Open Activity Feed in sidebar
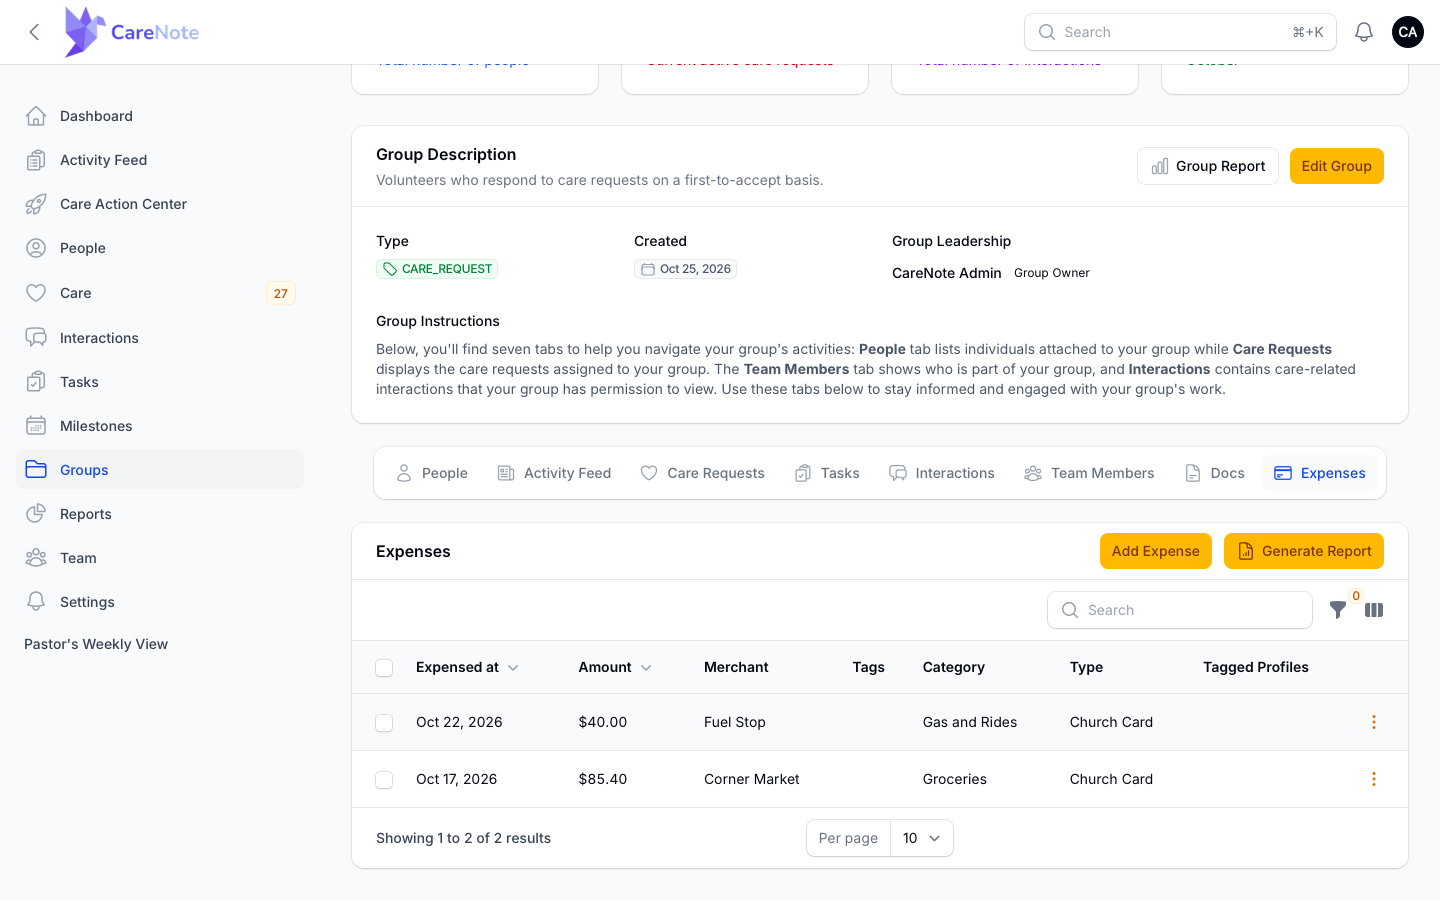This screenshot has height=900, width=1440. 160,160
